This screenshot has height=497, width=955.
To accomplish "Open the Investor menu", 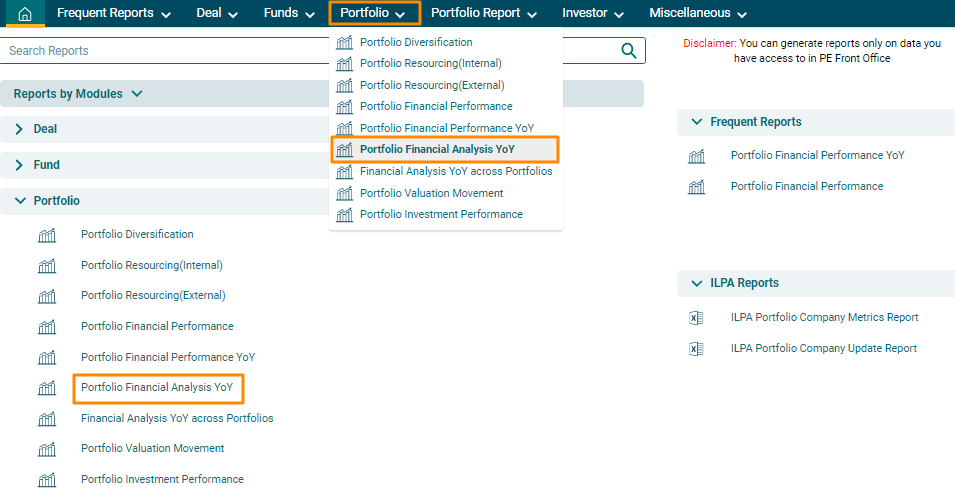I will pyautogui.click(x=592, y=14).
